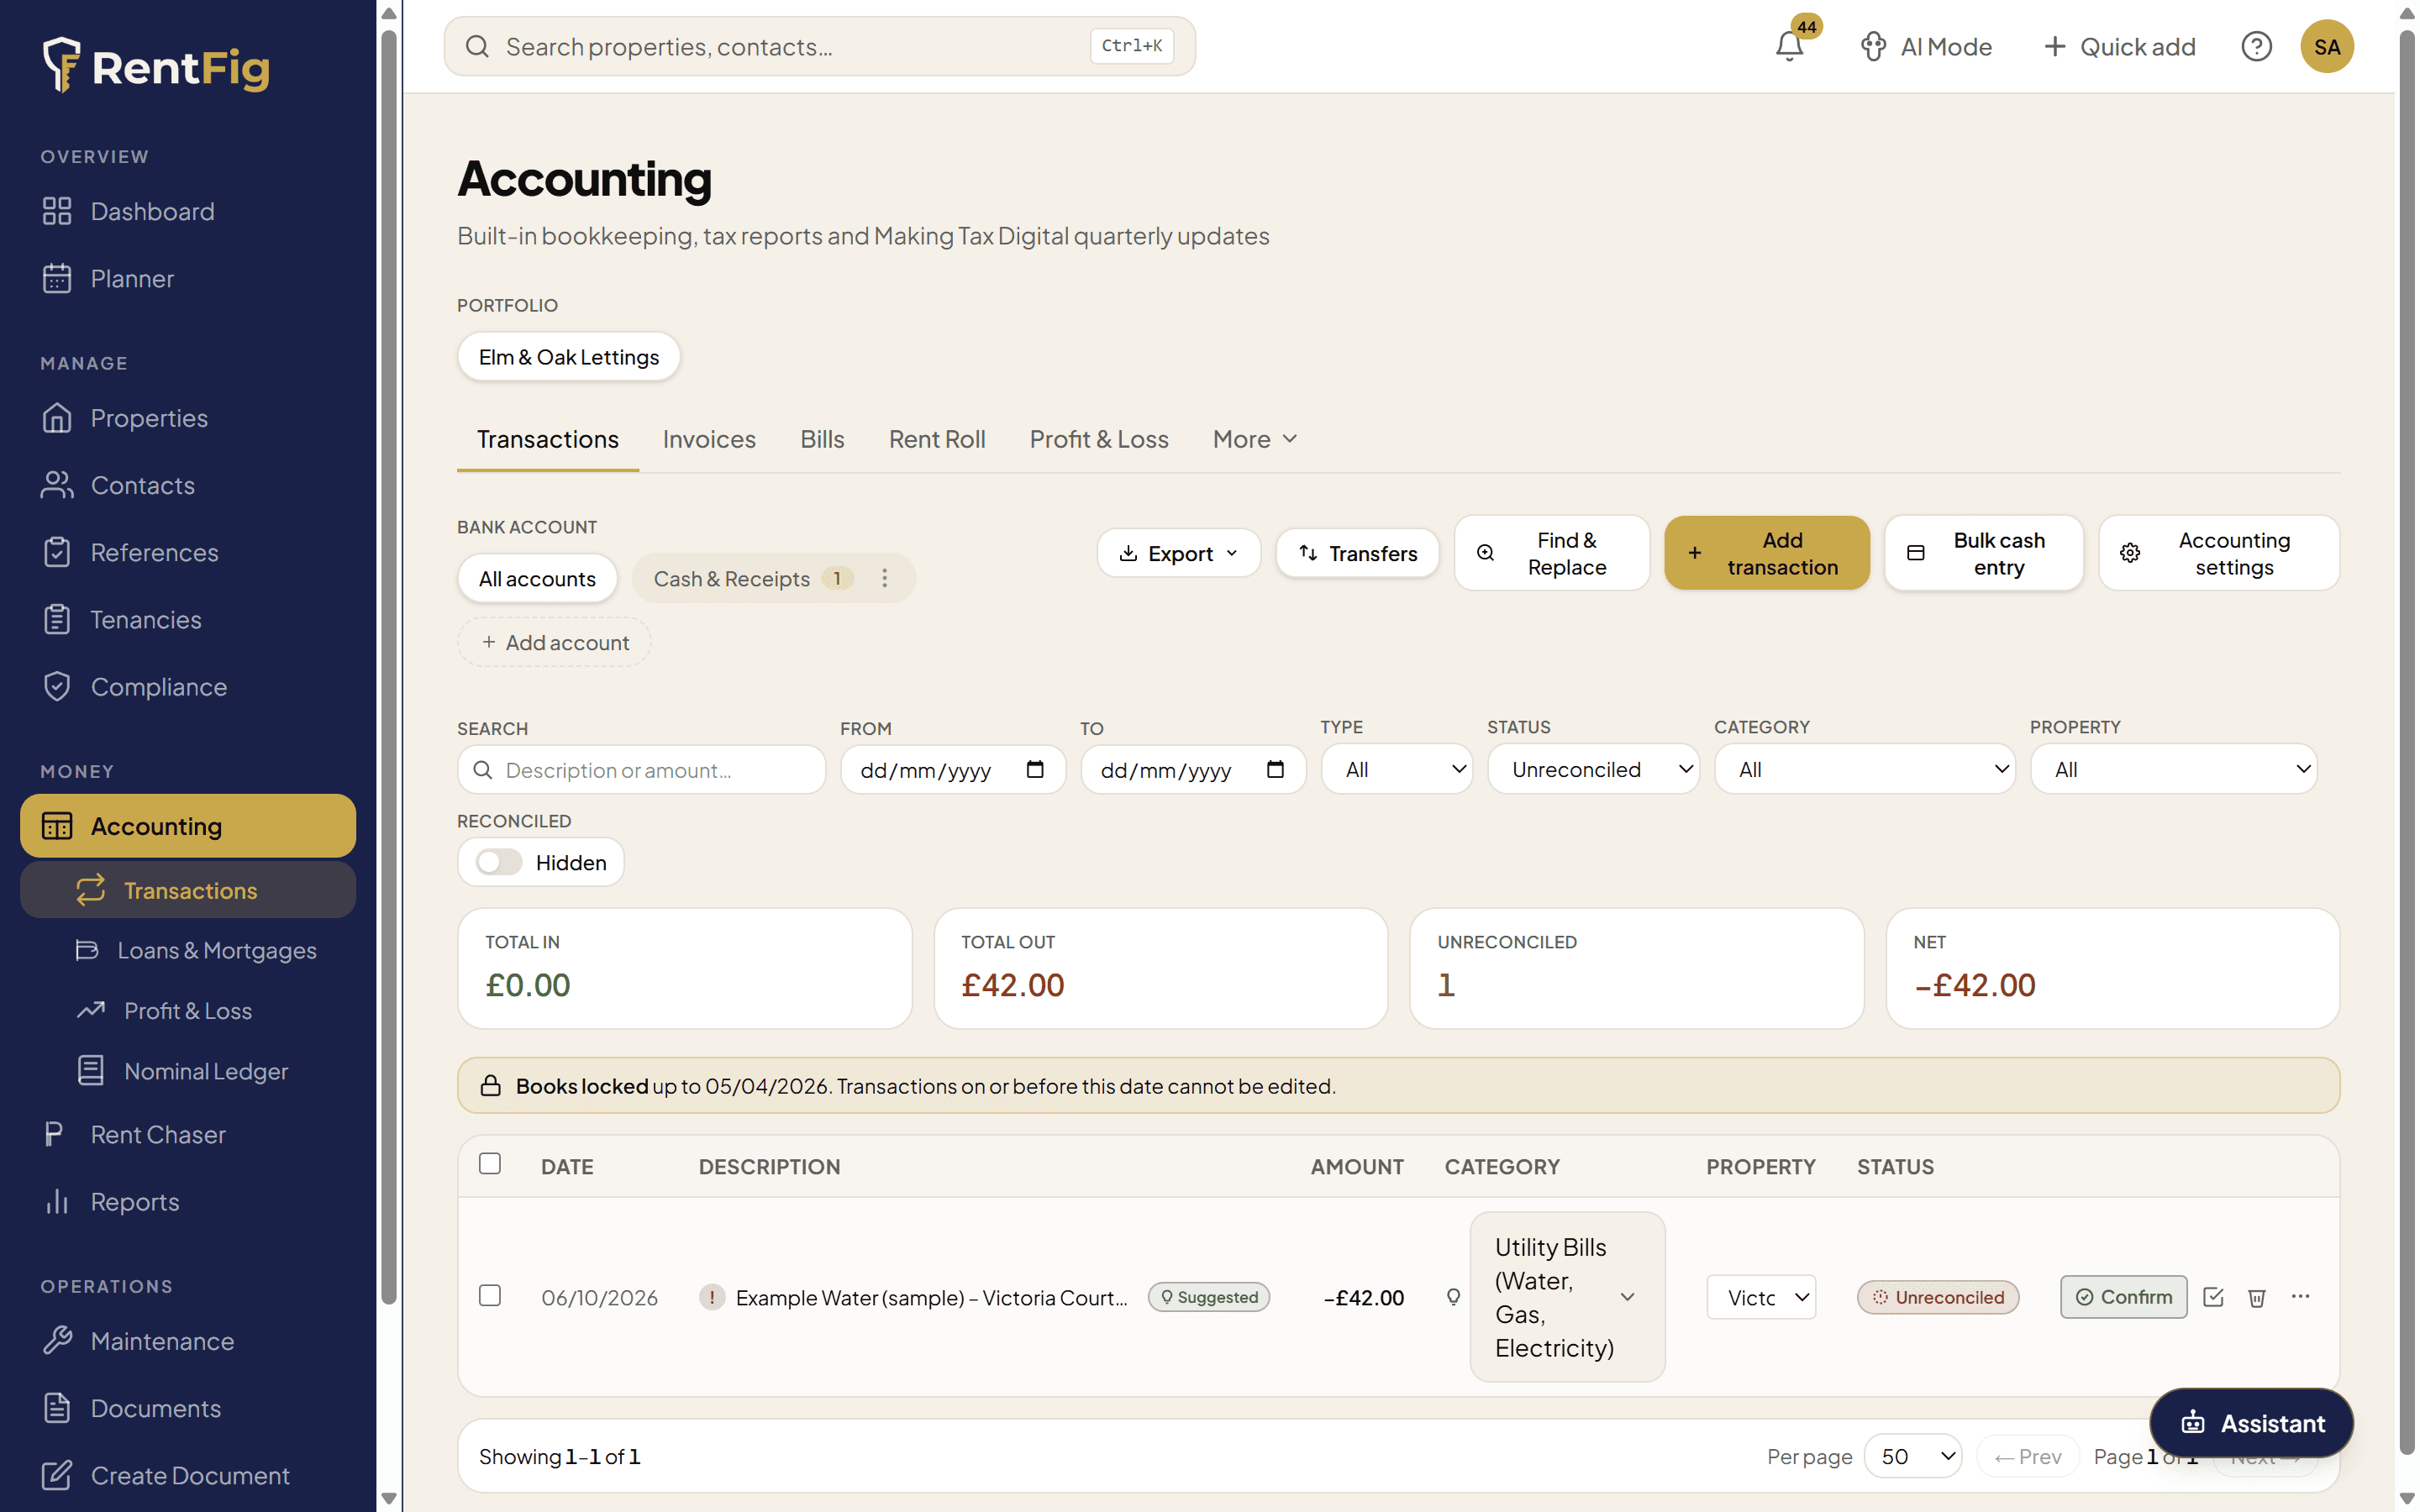Switch to the Rent Roll tab
2420x1512 pixels.
937,439
